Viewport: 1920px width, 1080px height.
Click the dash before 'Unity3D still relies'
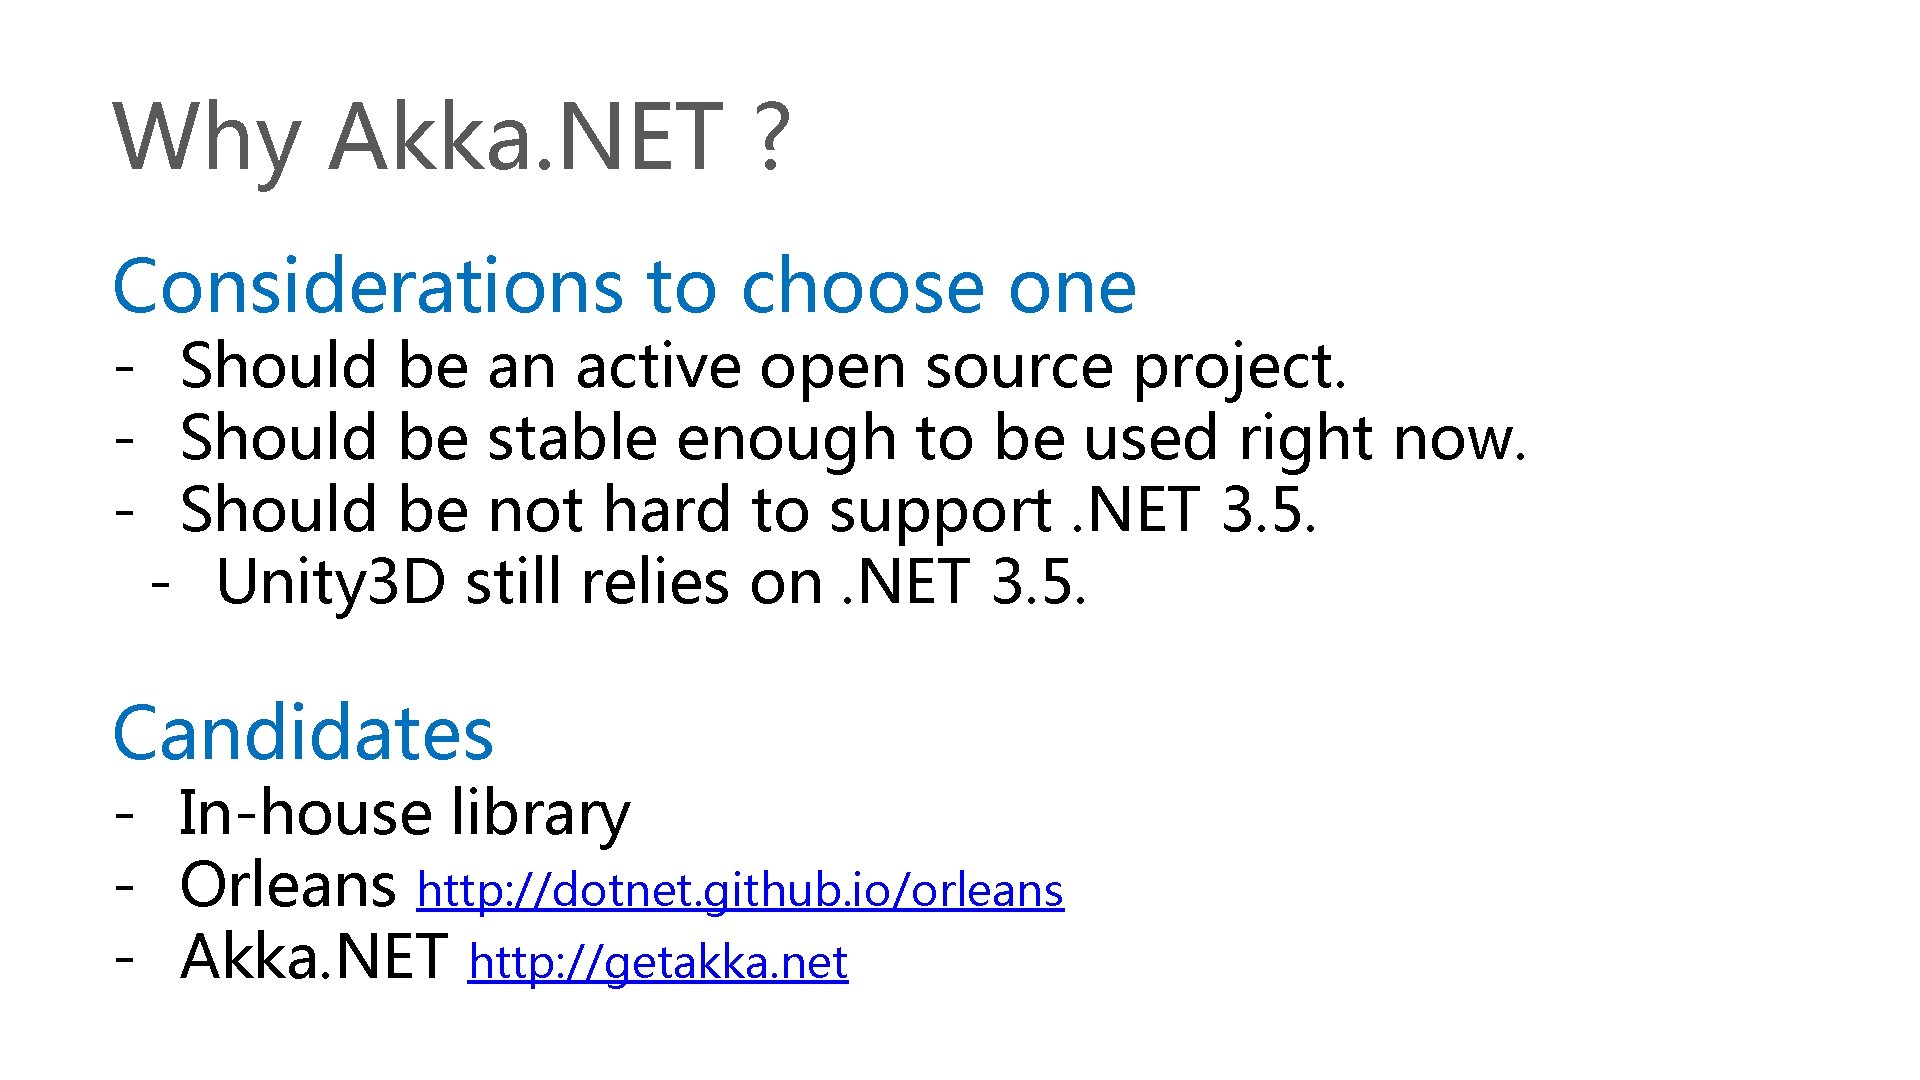click(x=160, y=585)
